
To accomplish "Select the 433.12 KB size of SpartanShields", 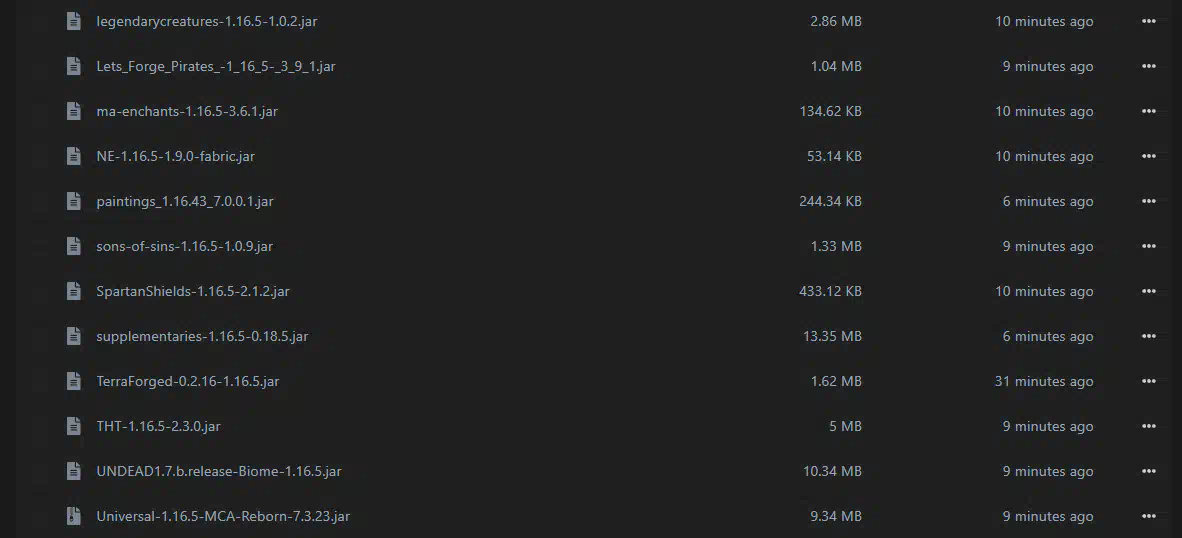I will 830,292.
